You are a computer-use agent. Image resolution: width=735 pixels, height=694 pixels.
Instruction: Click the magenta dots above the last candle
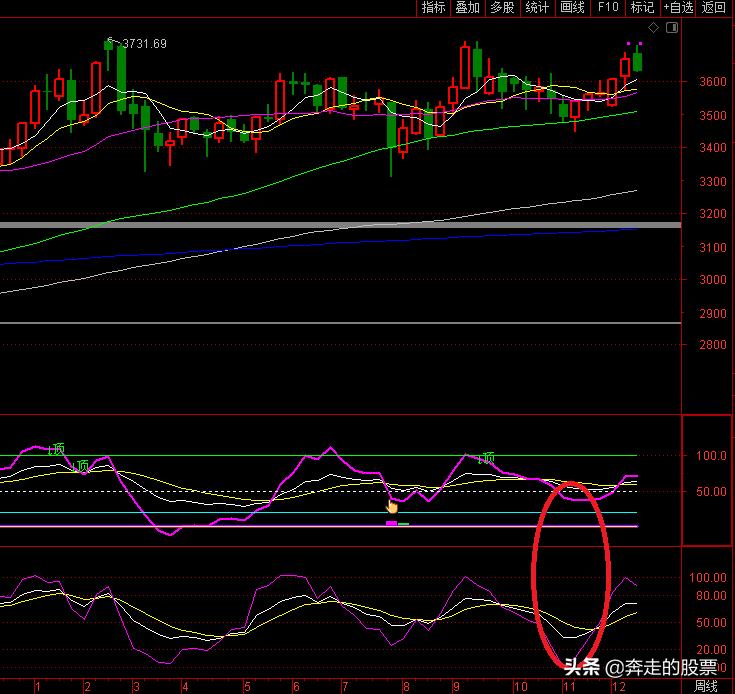coord(633,44)
